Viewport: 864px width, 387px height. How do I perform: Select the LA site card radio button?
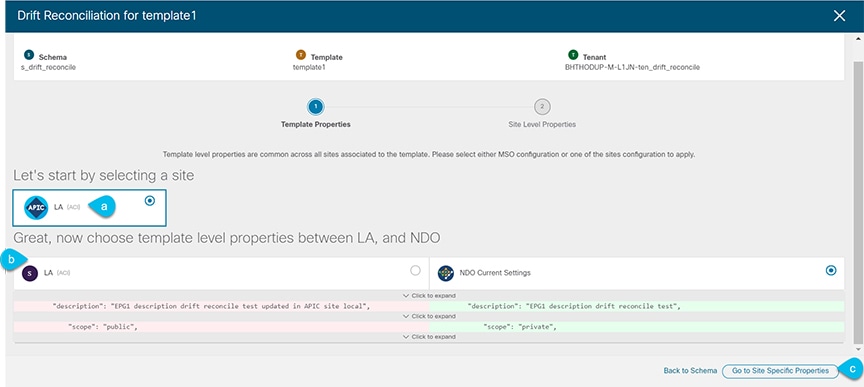click(149, 201)
